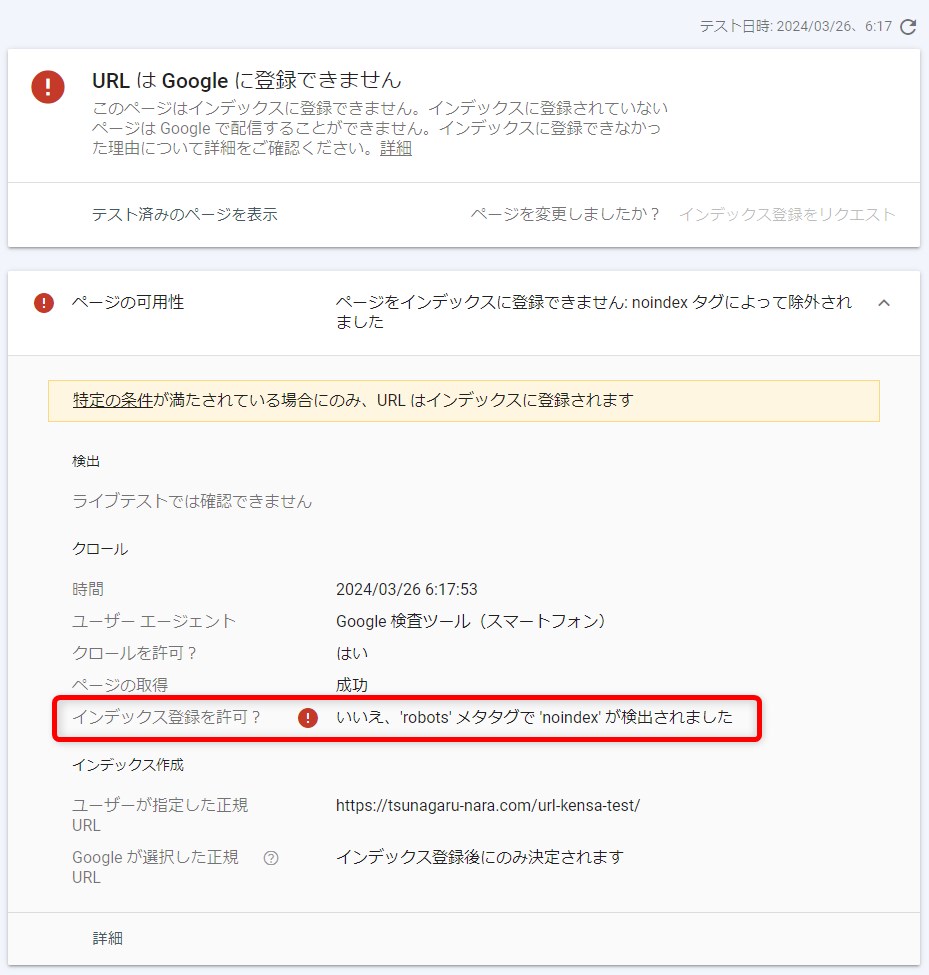The image size is (929, 975).
Task: Click the tsunagaru-nara.com canonical URL text
Action: coord(487,805)
